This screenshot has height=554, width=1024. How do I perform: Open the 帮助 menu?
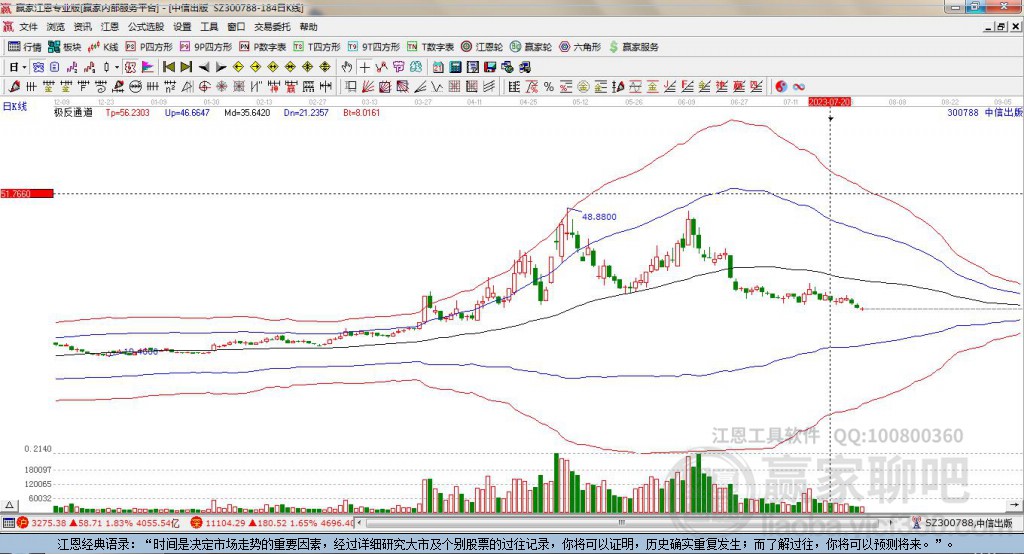tap(308, 27)
